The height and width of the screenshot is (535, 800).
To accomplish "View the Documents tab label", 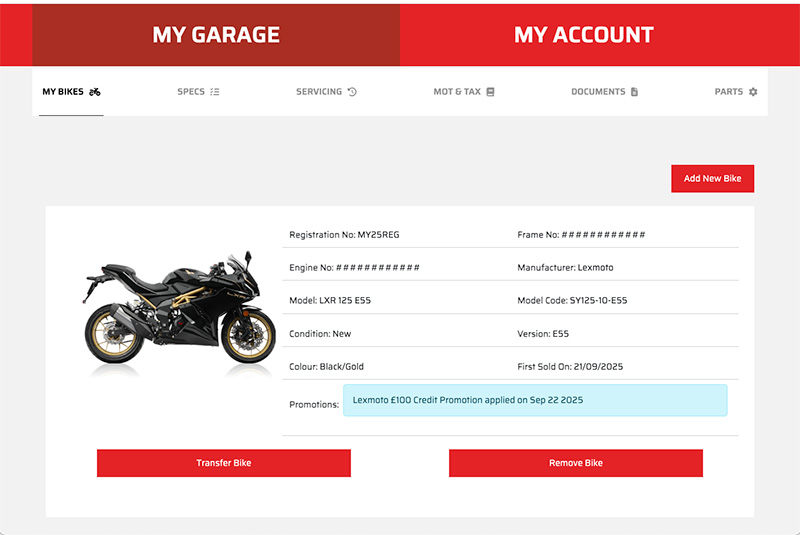I will click(598, 92).
